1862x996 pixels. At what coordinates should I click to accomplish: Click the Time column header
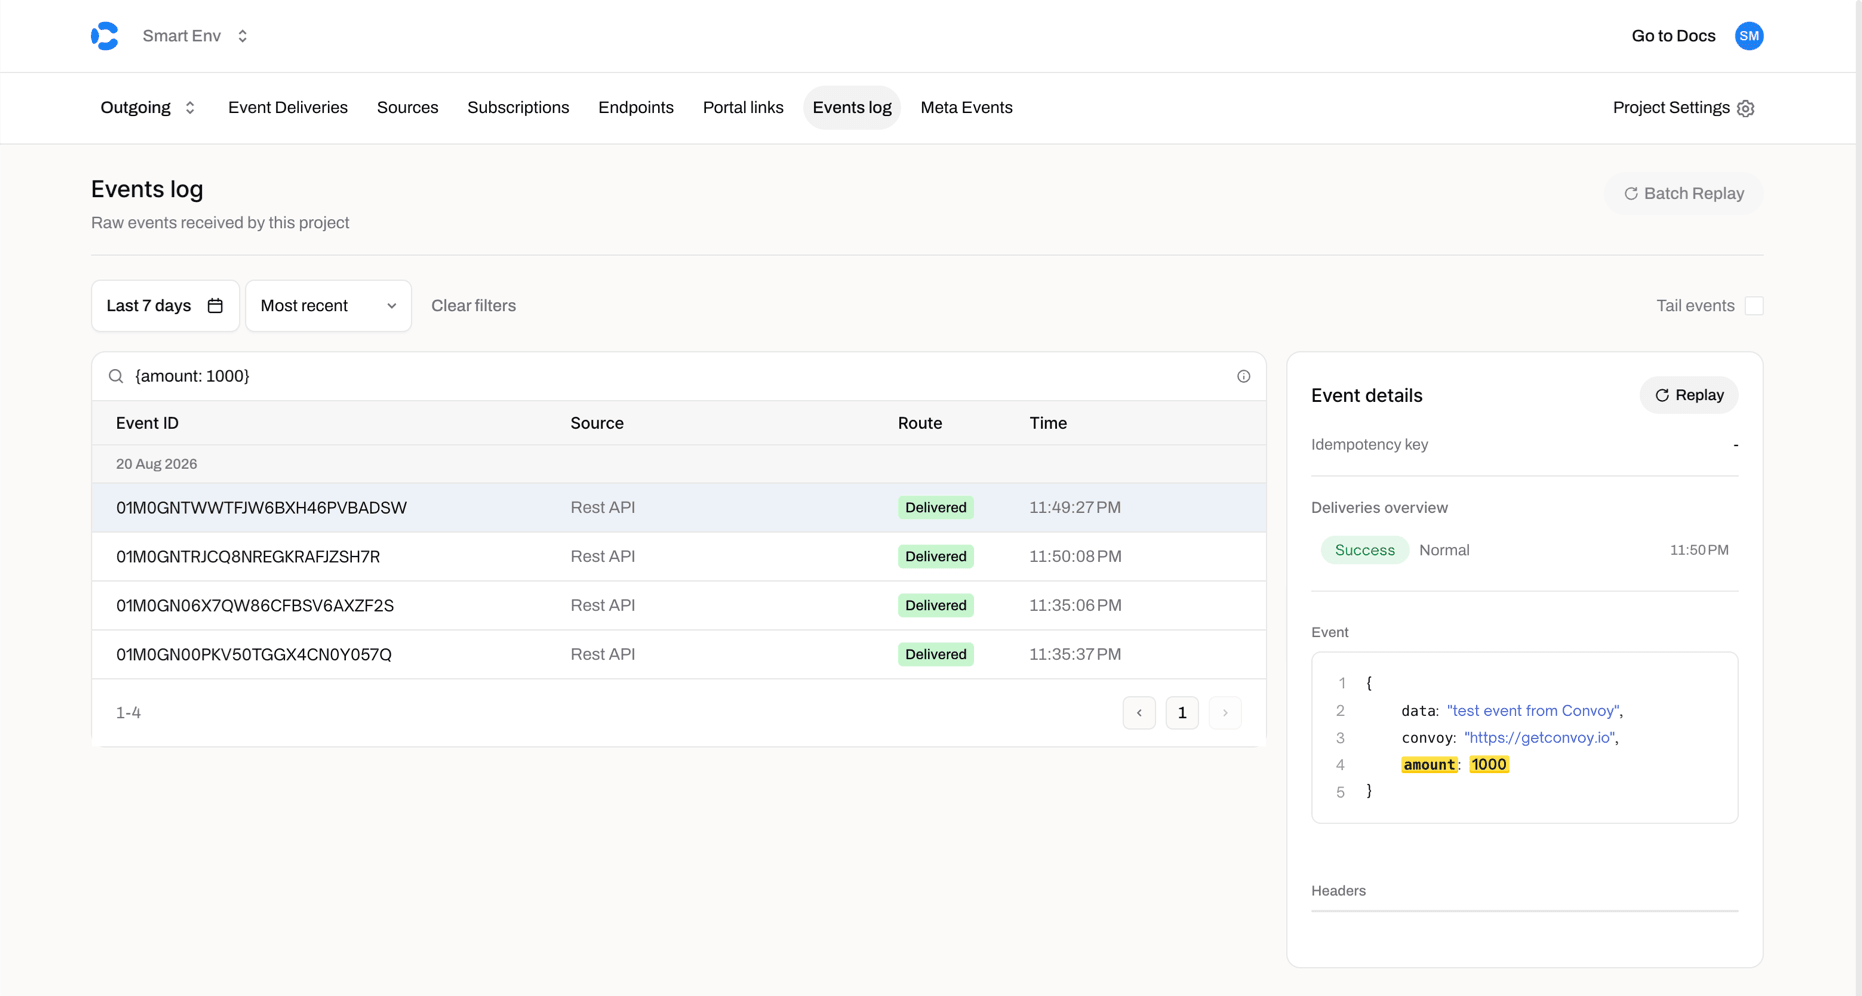(x=1048, y=423)
